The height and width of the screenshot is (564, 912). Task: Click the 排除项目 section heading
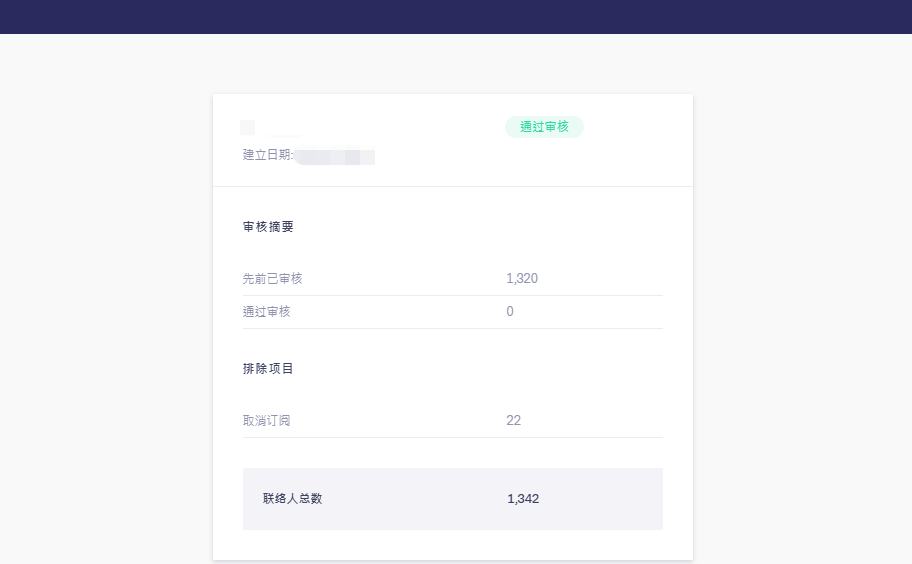pyautogui.click(x=268, y=369)
